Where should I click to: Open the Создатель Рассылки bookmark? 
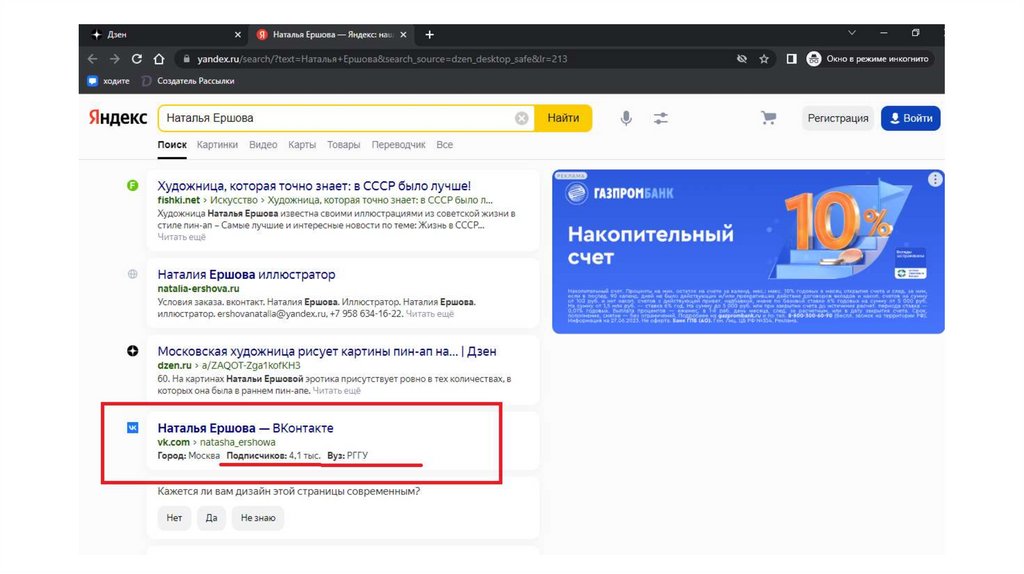[x=188, y=81]
